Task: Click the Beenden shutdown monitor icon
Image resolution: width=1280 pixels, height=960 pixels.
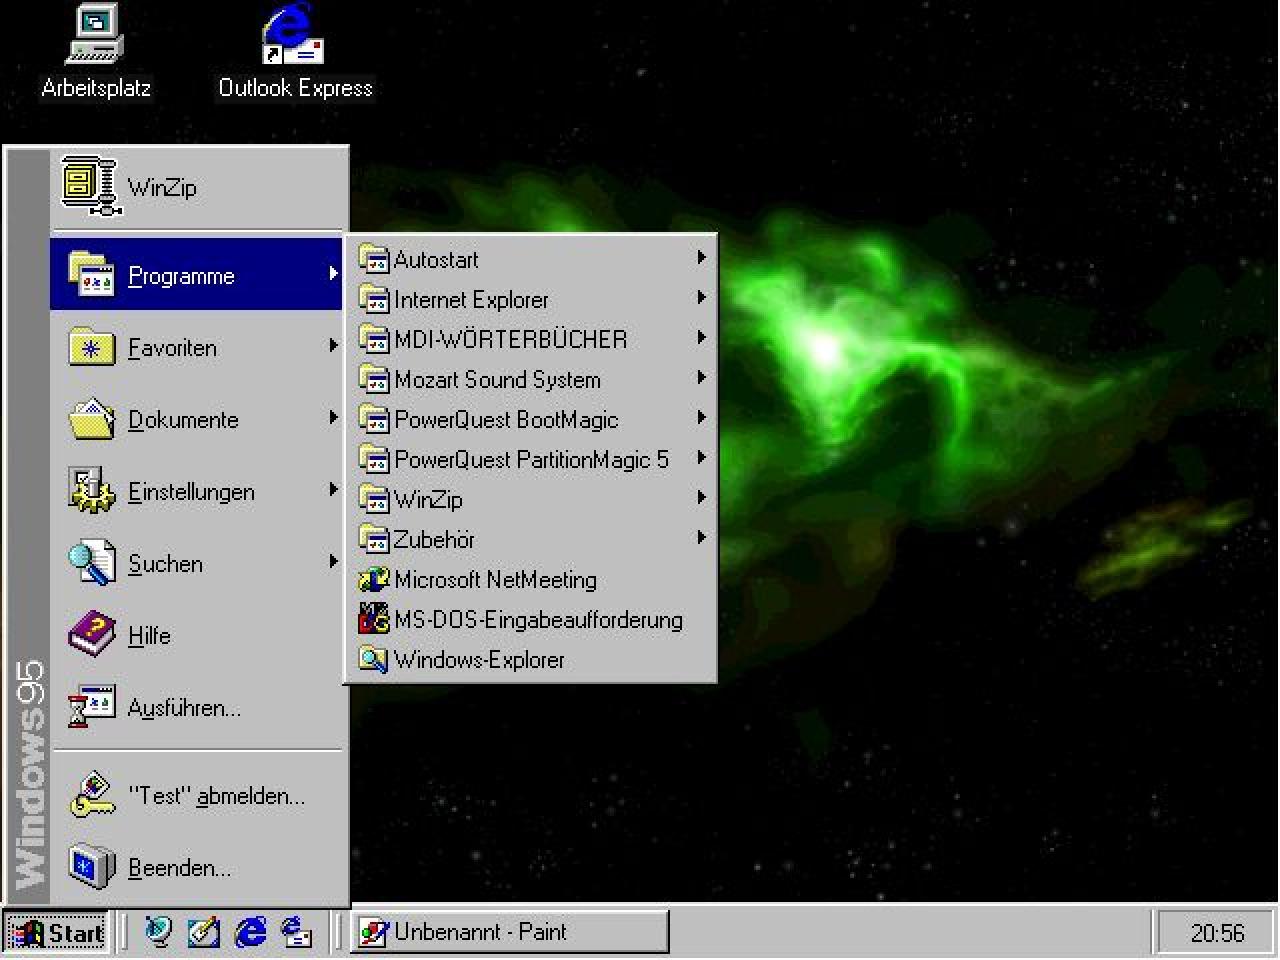Action: [x=91, y=866]
